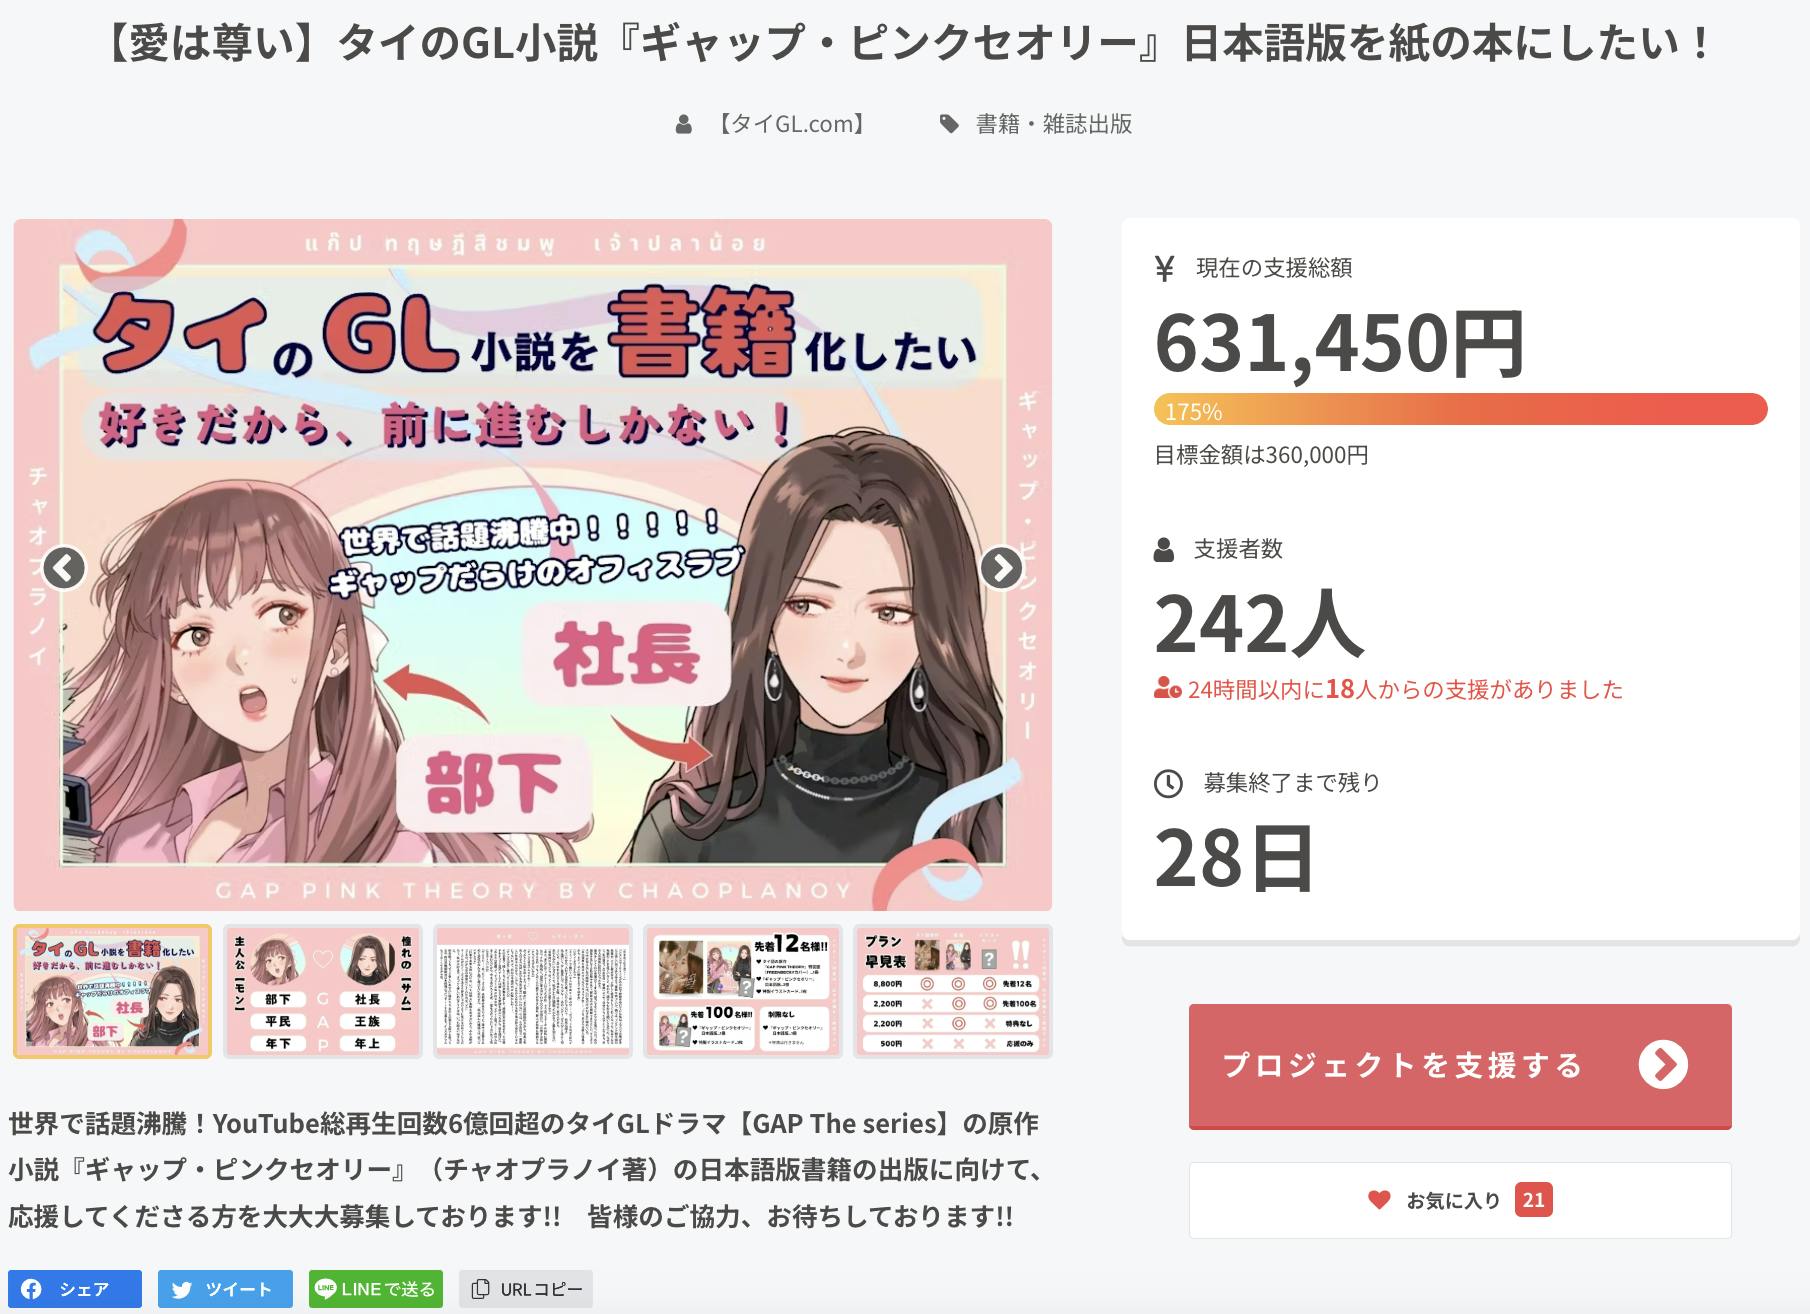Advance to the next carousel image arrow
Screen dimensions: 1810x1314
point(1001,568)
